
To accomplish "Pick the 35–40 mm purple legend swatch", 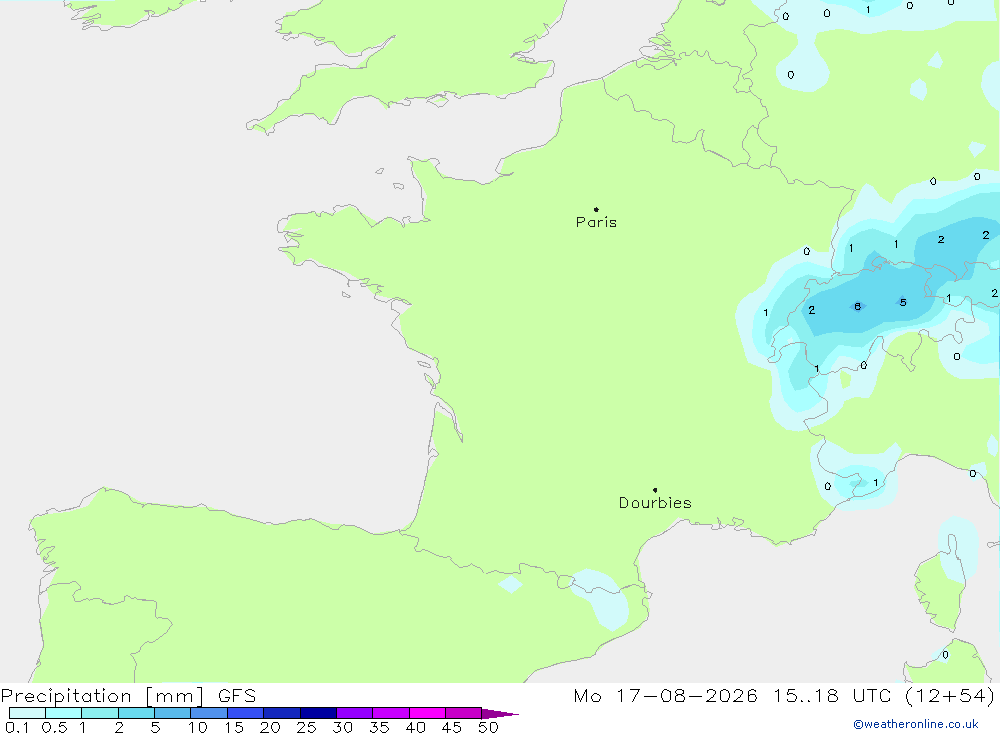I will [x=391, y=713].
